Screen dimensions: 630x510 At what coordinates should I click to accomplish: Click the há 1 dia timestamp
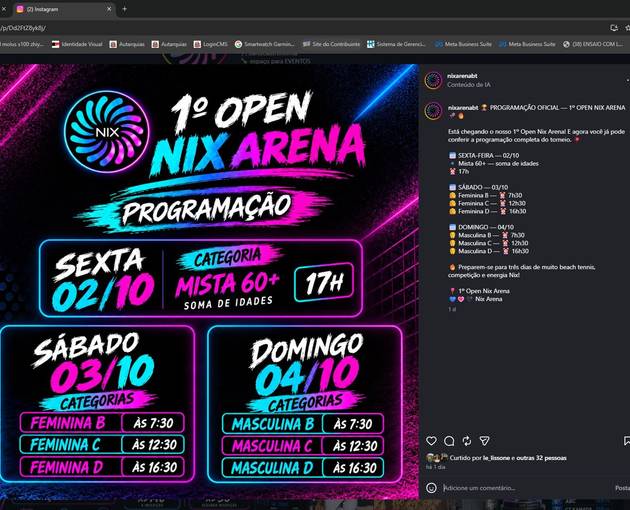[436, 467]
